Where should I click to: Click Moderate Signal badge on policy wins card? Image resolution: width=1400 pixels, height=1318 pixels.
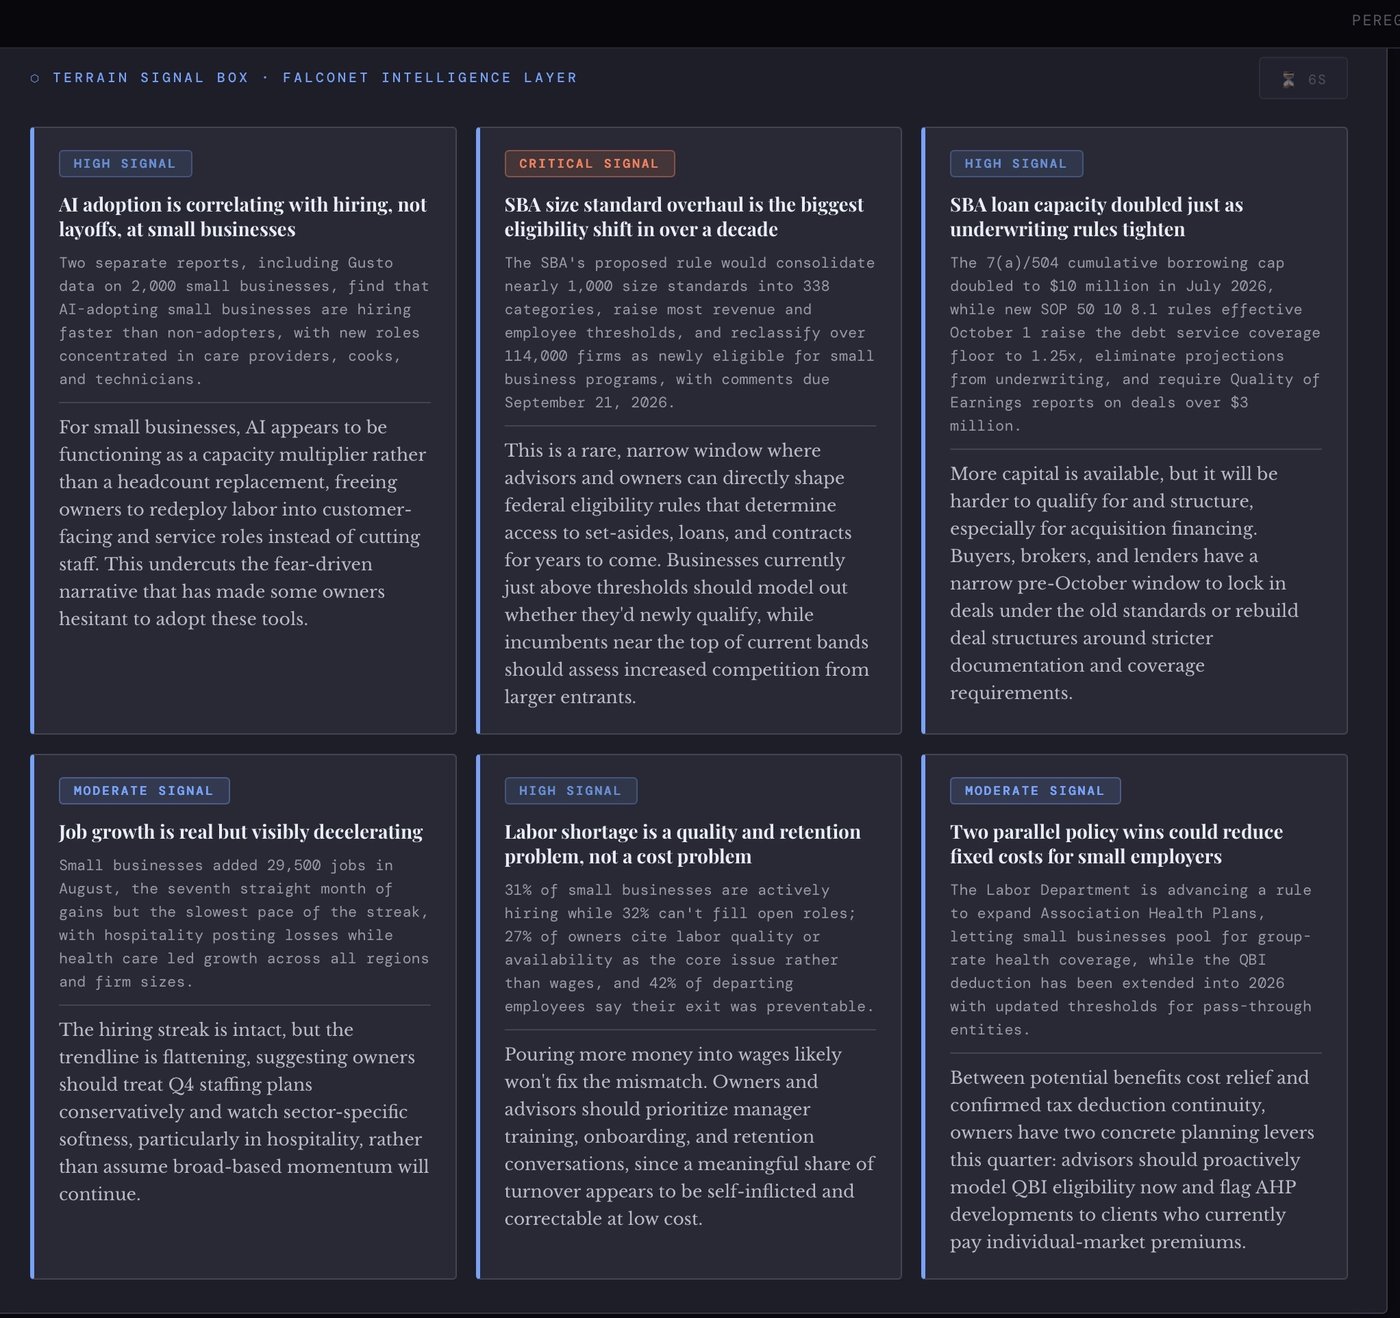[1035, 790]
